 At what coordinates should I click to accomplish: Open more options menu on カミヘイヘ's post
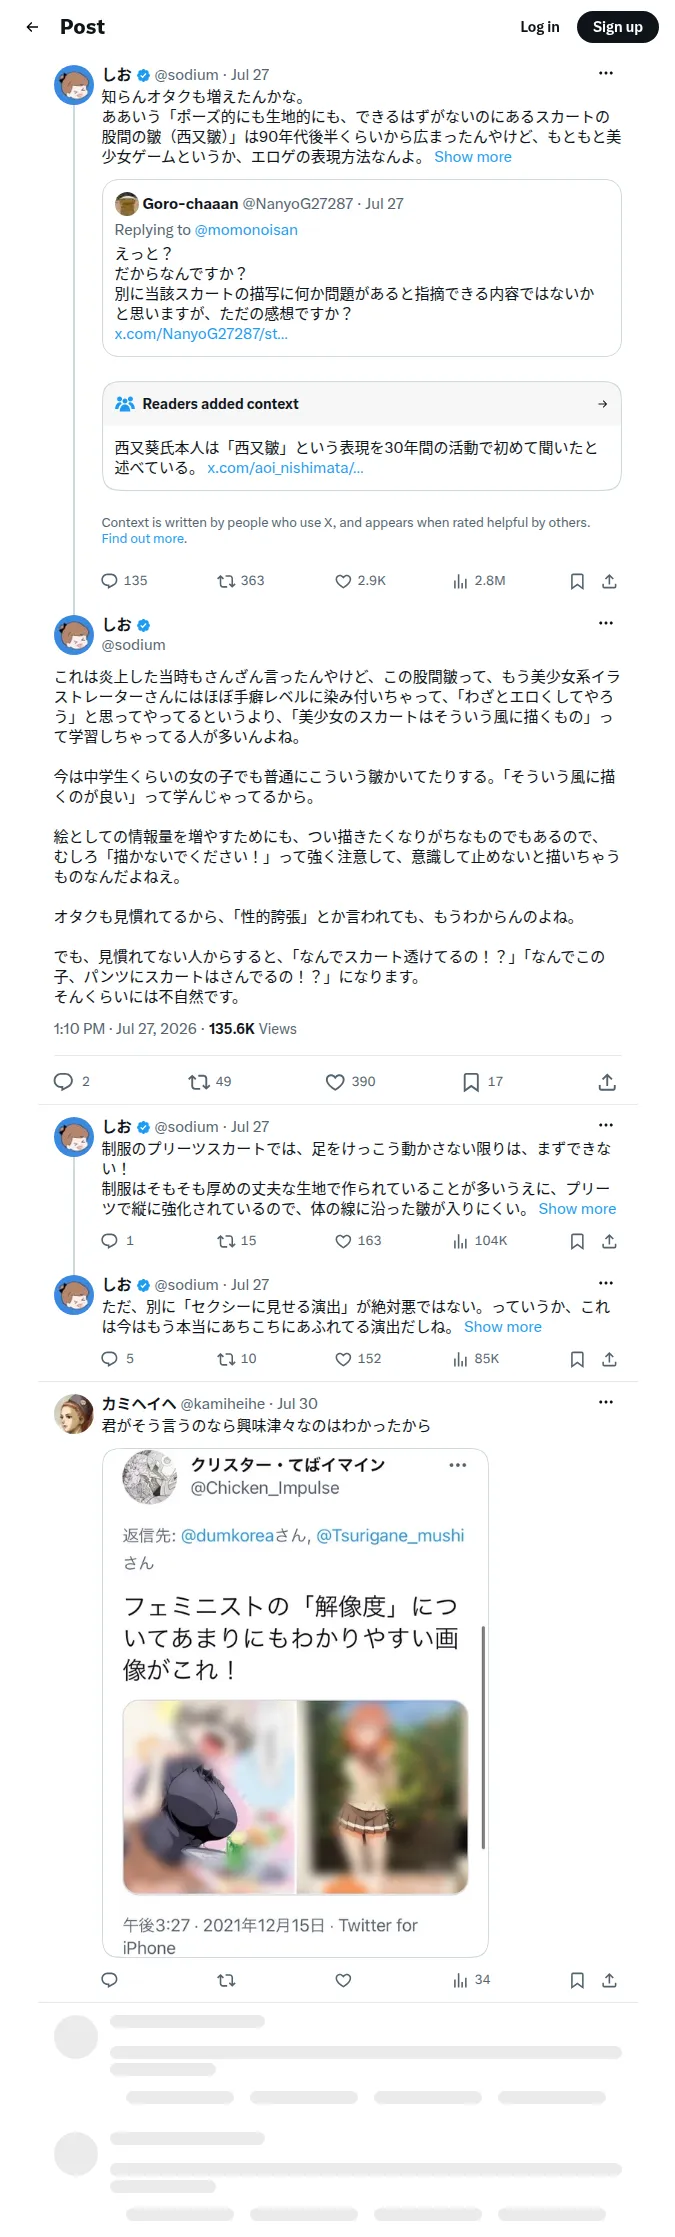click(606, 1402)
